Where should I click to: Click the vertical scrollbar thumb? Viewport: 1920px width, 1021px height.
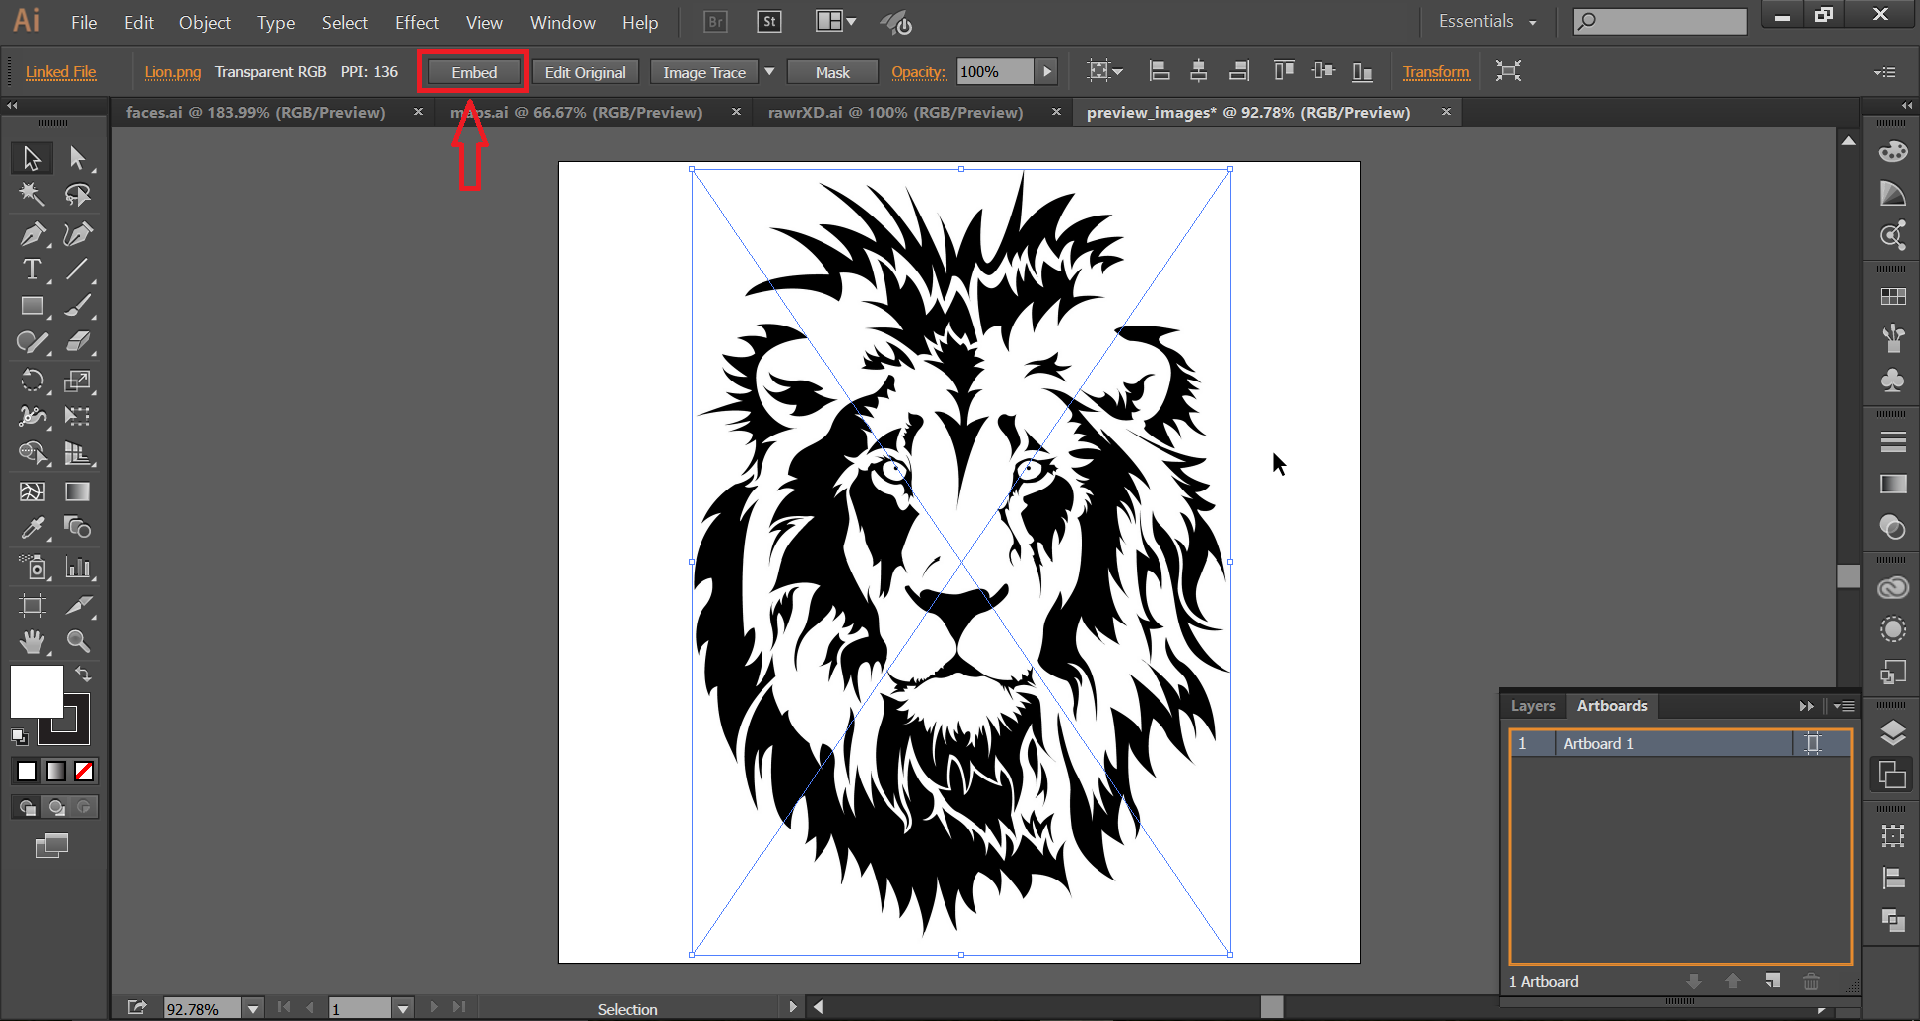pyautogui.click(x=1848, y=577)
